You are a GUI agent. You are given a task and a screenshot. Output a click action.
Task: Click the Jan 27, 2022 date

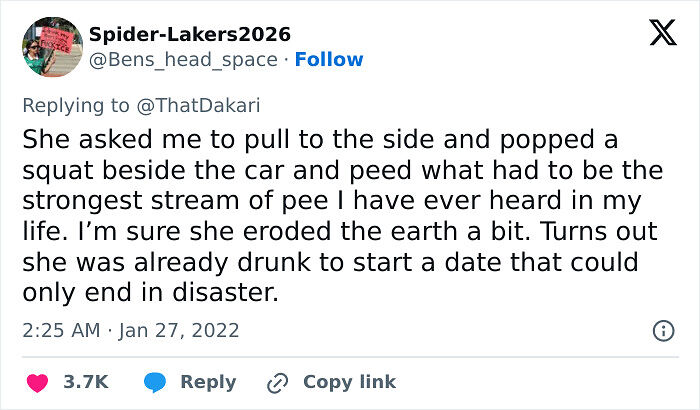[x=182, y=330]
